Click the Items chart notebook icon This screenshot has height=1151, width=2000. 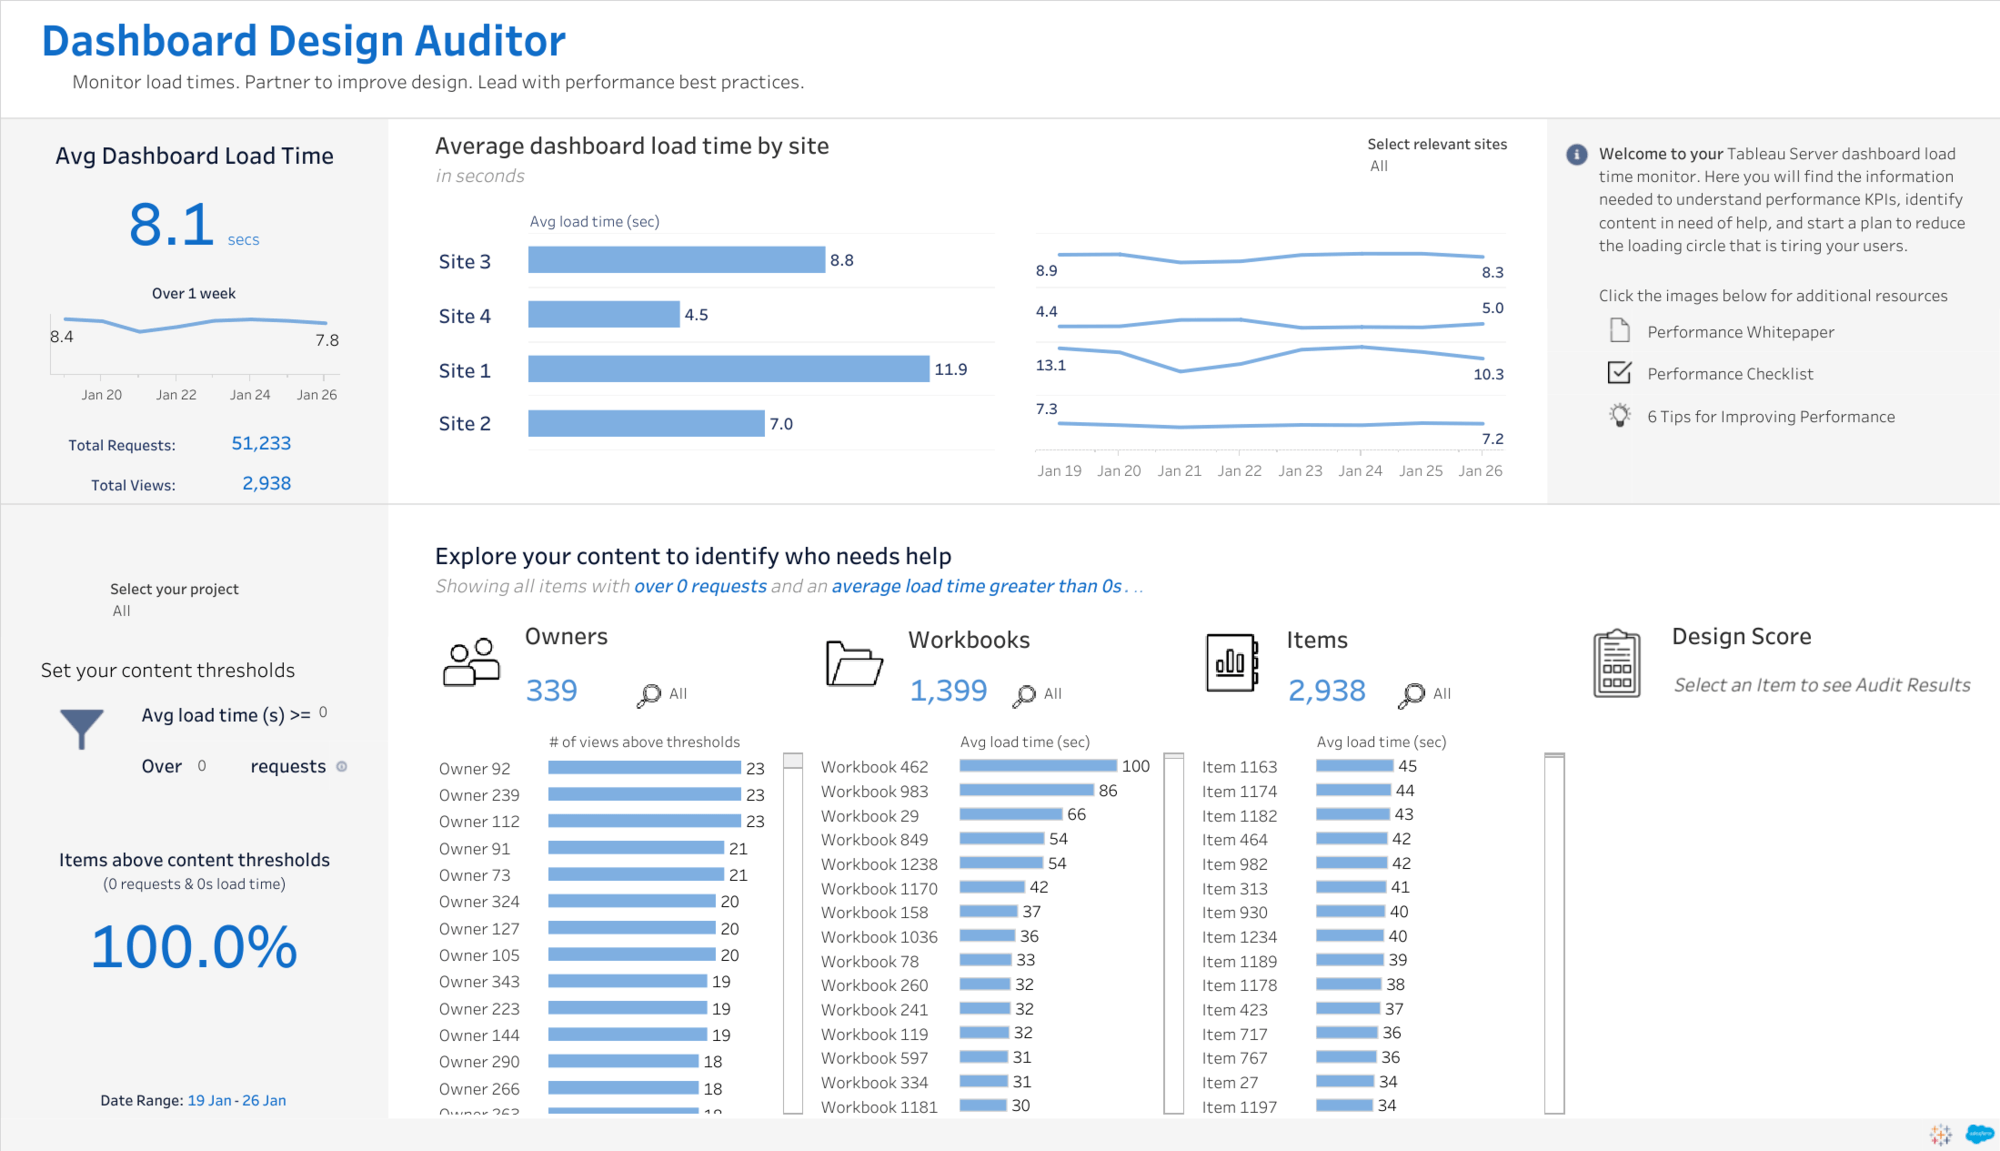coord(1231,663)
